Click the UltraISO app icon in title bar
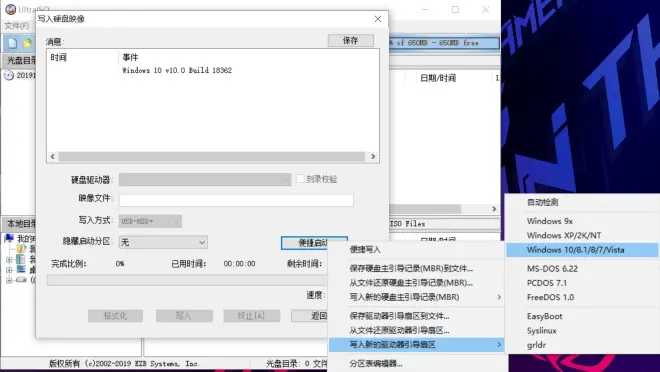 pyautogui.click(x=11, y=9)
